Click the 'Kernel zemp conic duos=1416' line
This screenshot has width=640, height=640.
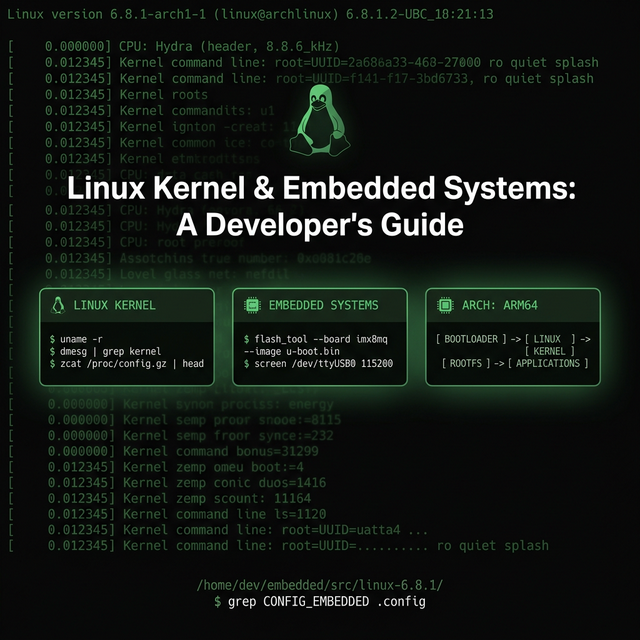(167, 483)
